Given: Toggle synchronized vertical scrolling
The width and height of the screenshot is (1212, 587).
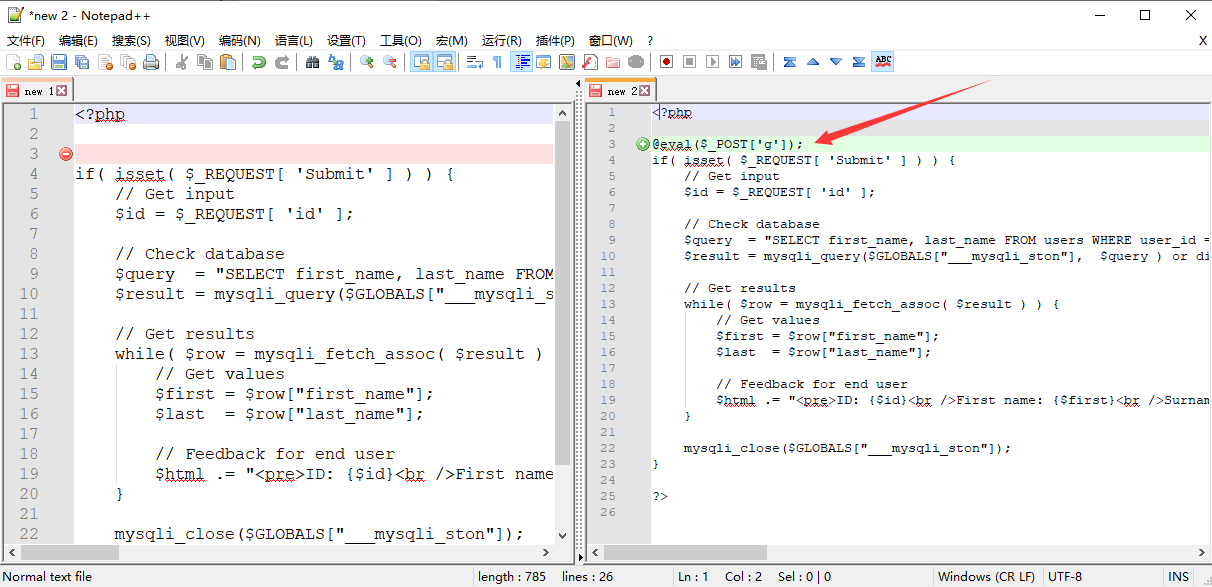Looking at the screenshot, I should pos(421,62).
